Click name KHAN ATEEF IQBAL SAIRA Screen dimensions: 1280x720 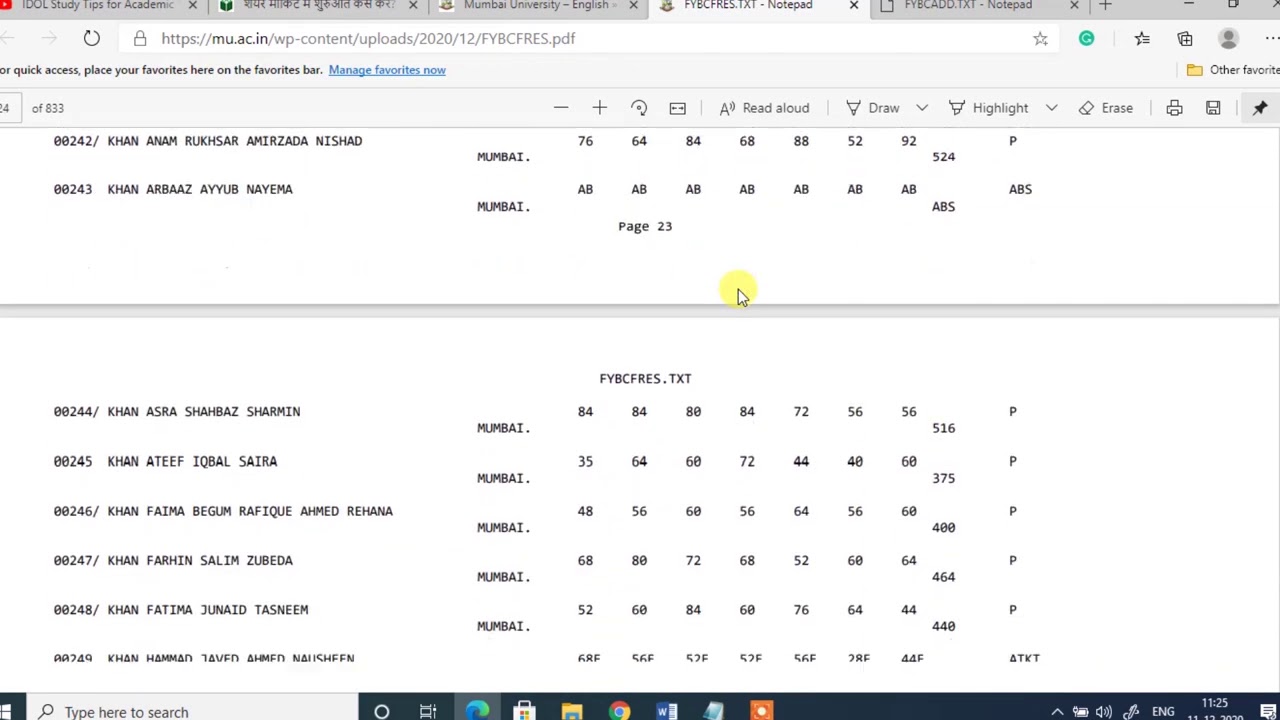192,462
